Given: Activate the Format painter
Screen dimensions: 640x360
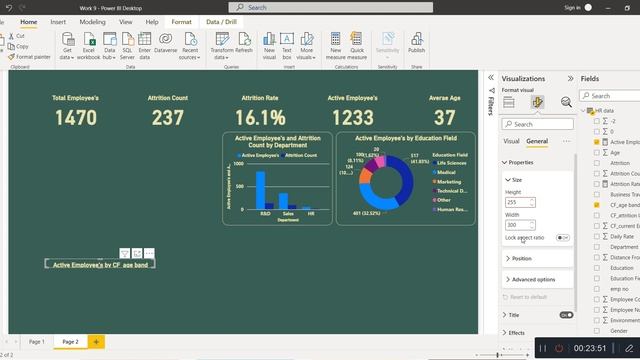Looking at the screenshot, I should point(29,57).
